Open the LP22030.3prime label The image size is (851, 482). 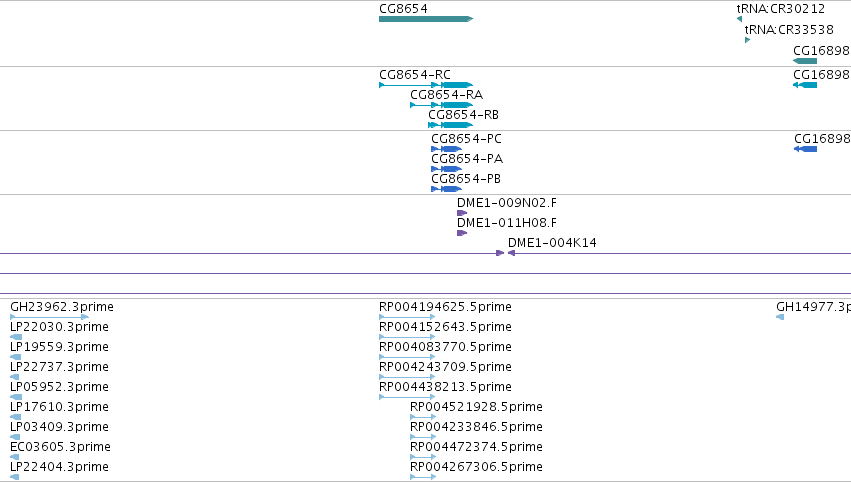(x=59, y=327)
